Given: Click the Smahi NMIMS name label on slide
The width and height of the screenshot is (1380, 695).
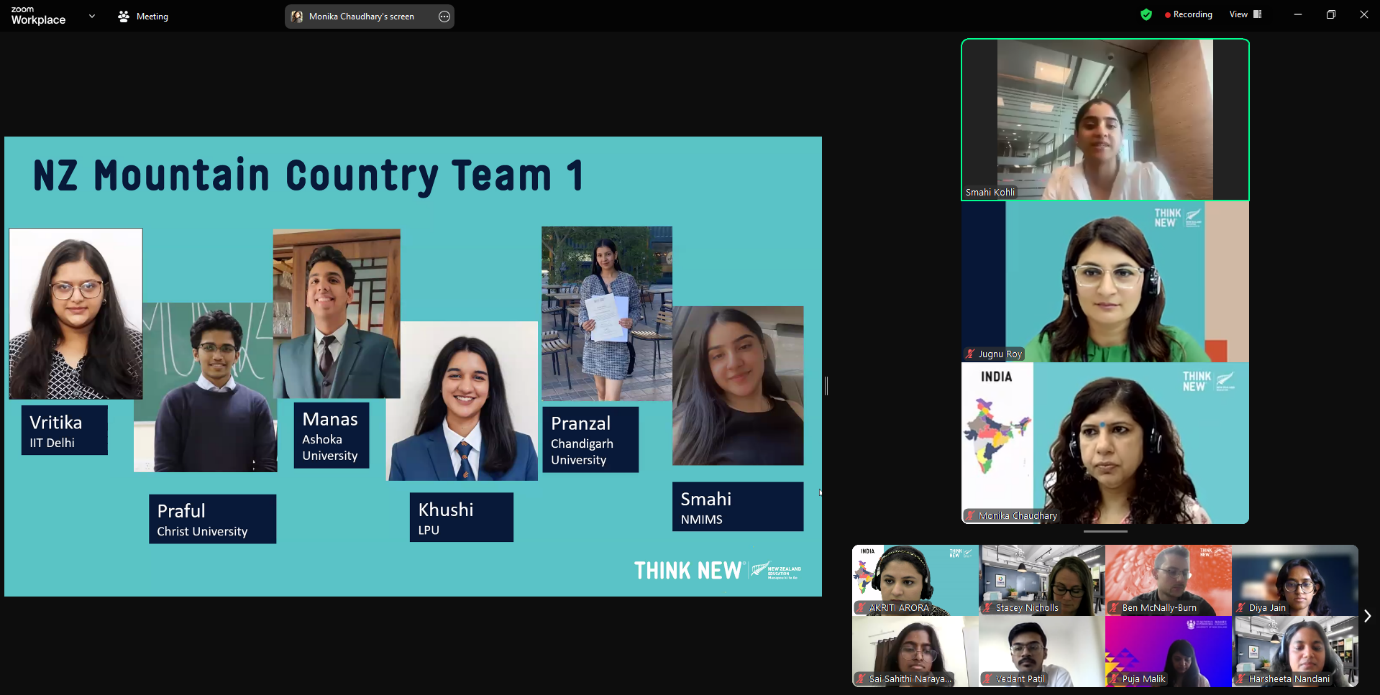Looking at the screenshot, I should [x=737, y=507].
